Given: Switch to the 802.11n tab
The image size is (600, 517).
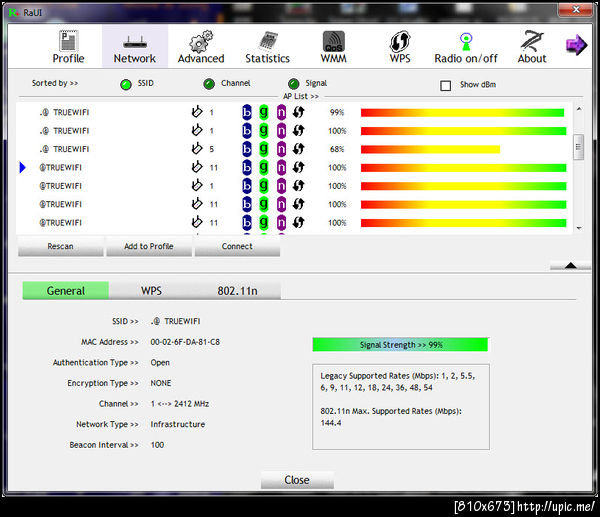Looking at the screenshot, I should (237, 291).
